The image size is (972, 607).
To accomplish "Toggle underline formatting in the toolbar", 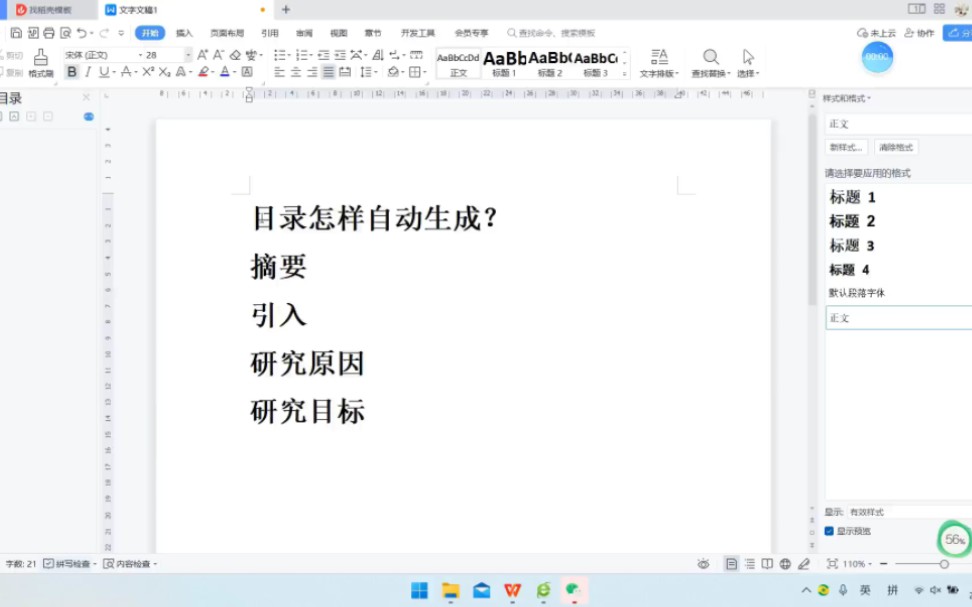I will [103, 72].
